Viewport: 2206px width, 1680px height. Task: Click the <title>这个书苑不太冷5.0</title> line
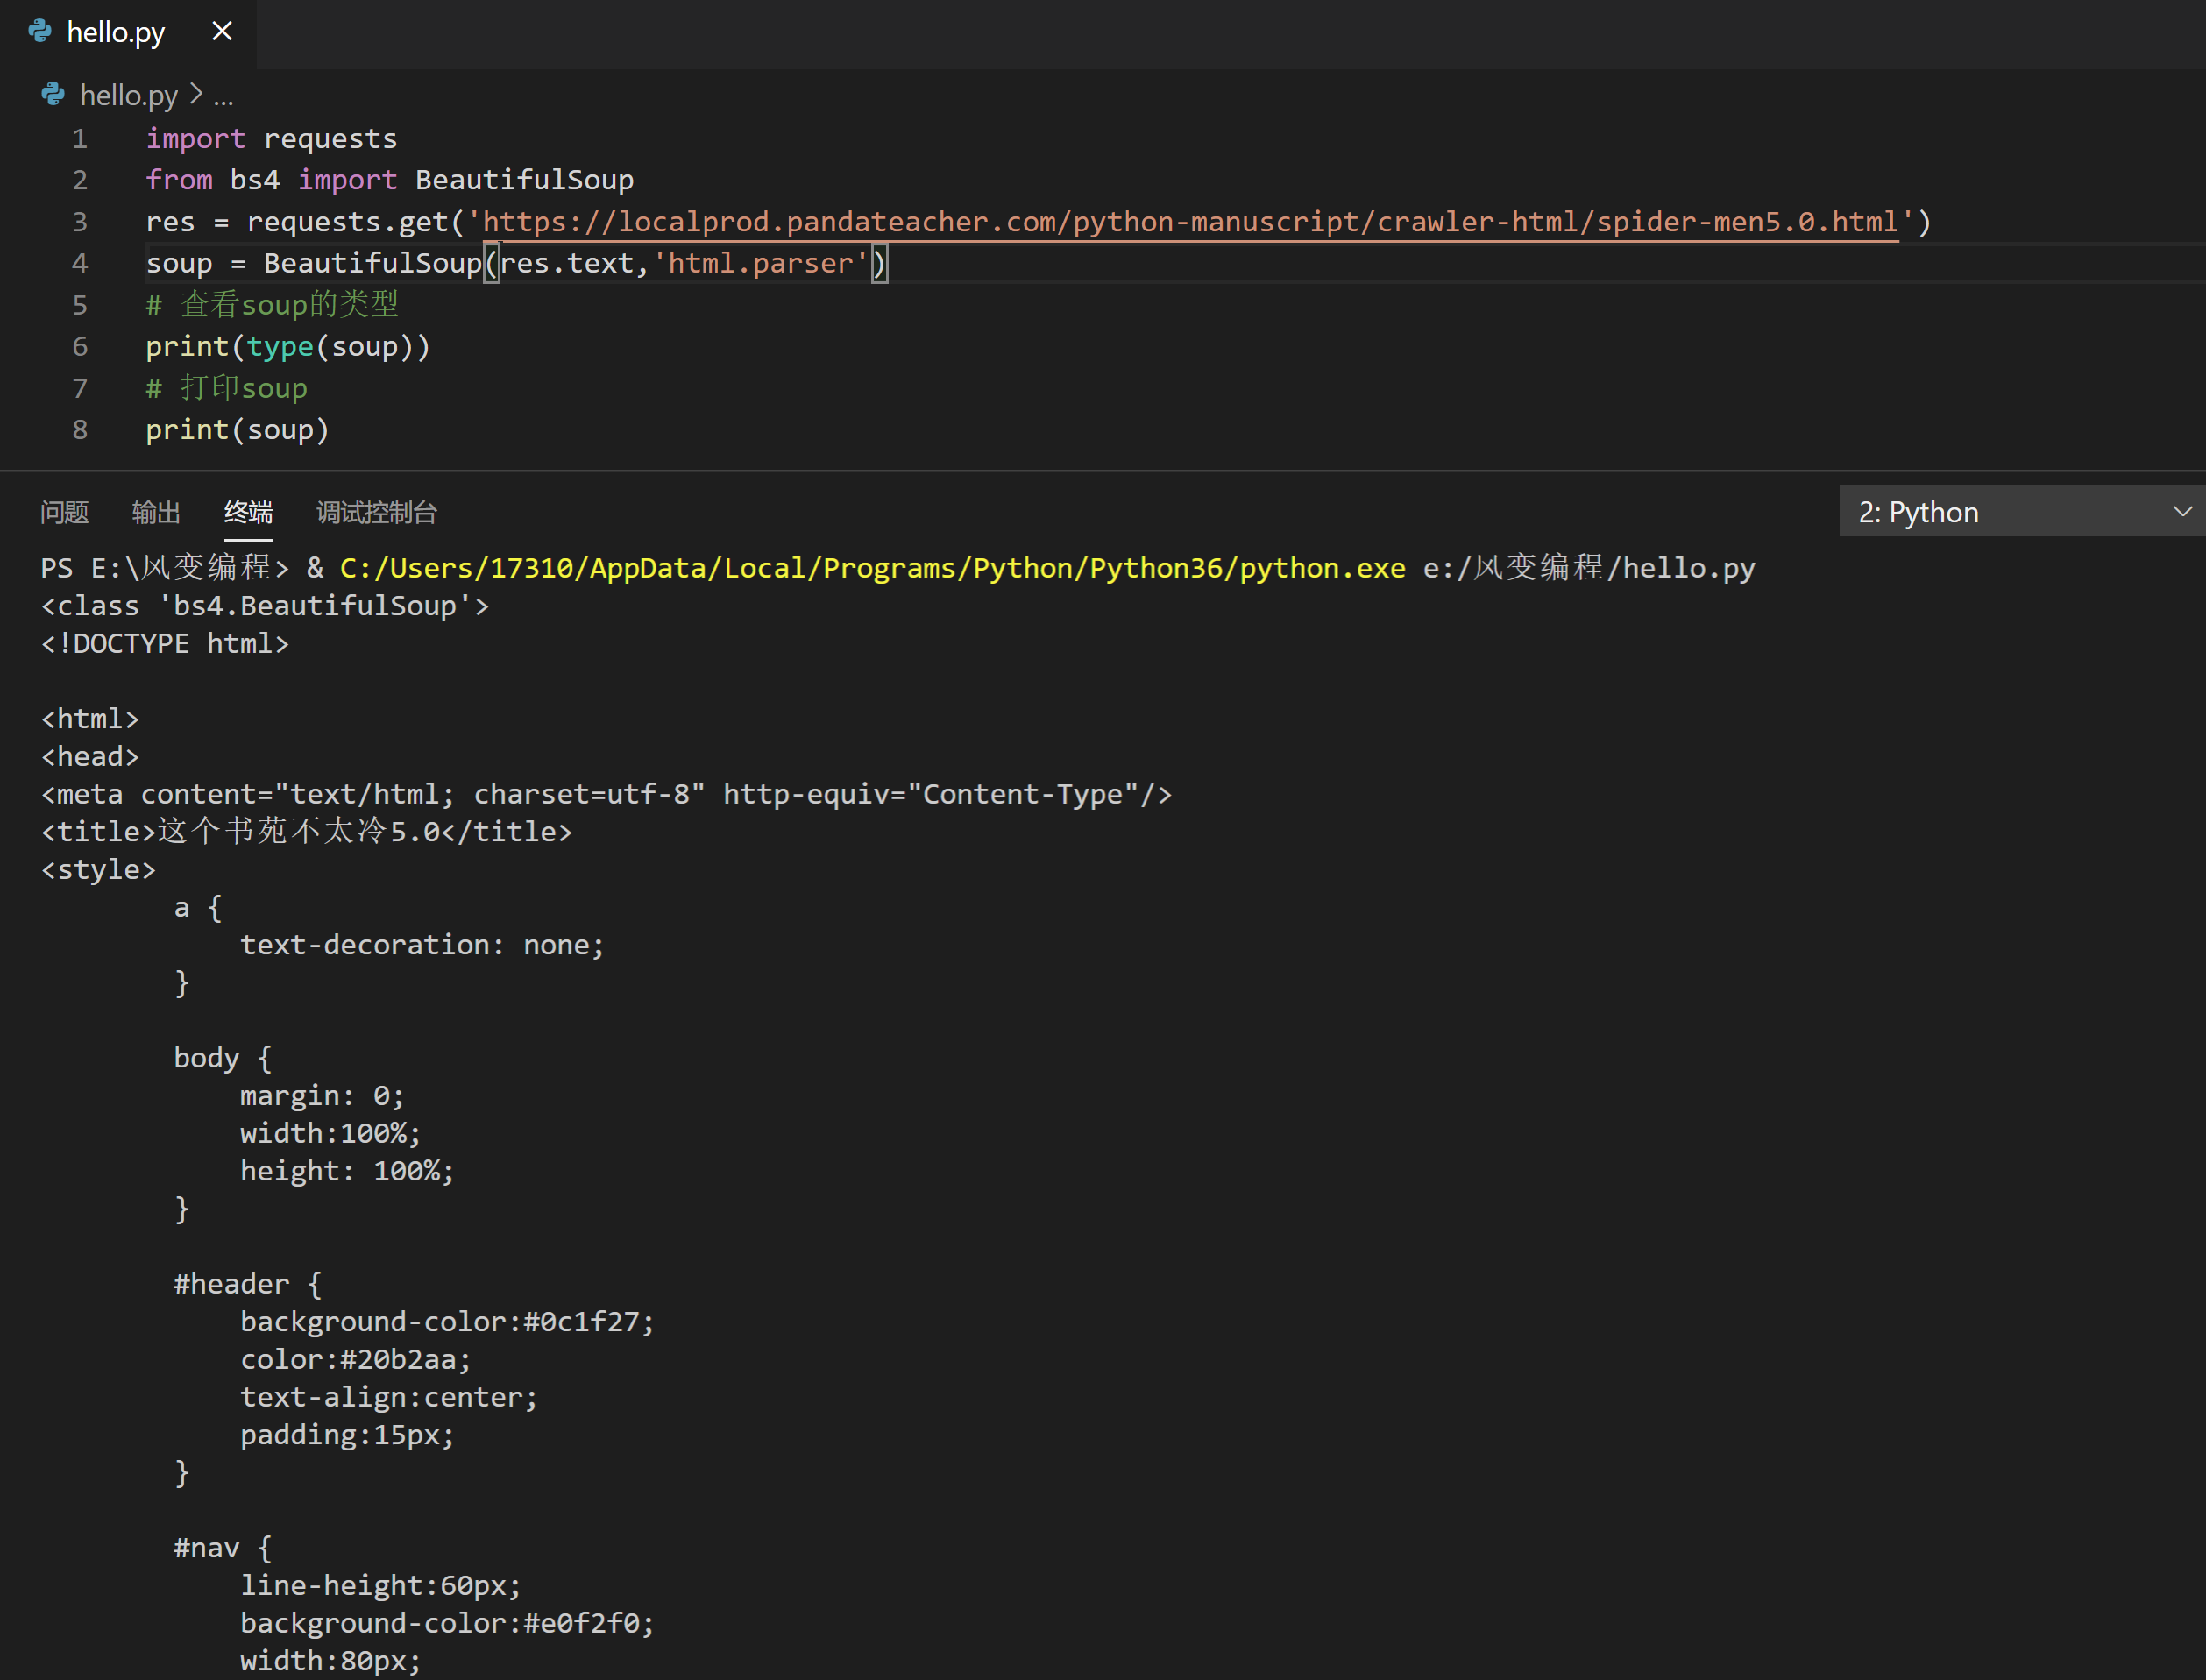pyautogui.click(x=307, y=831)
